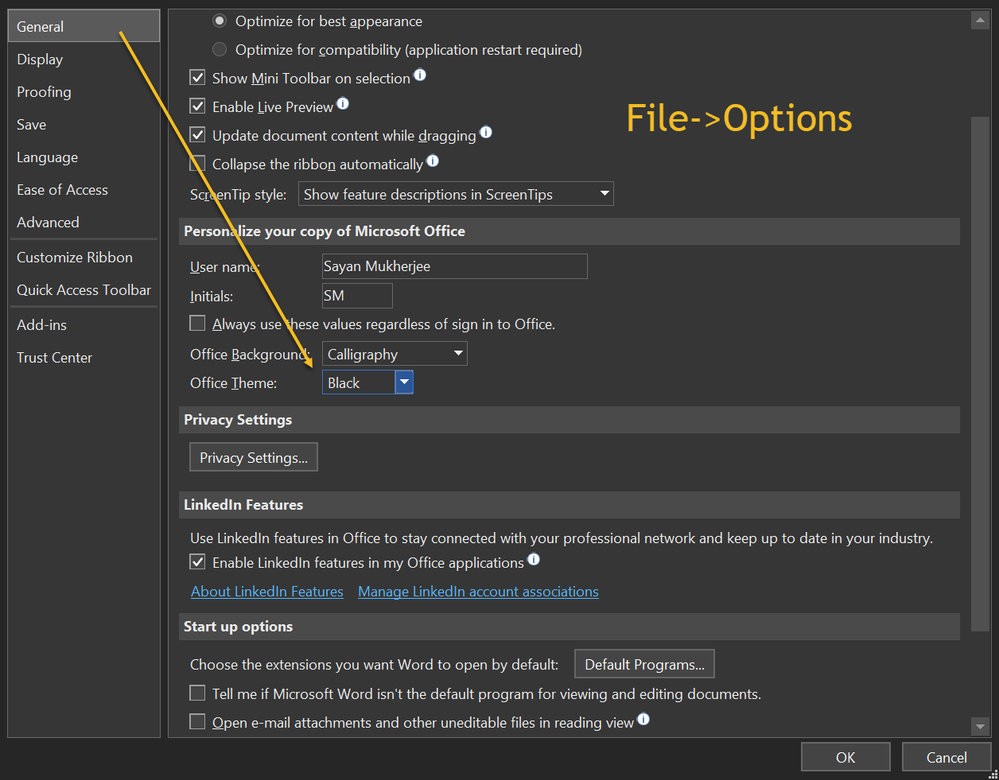
Task: Switch to the Proofing category
Action: point(44,92)
